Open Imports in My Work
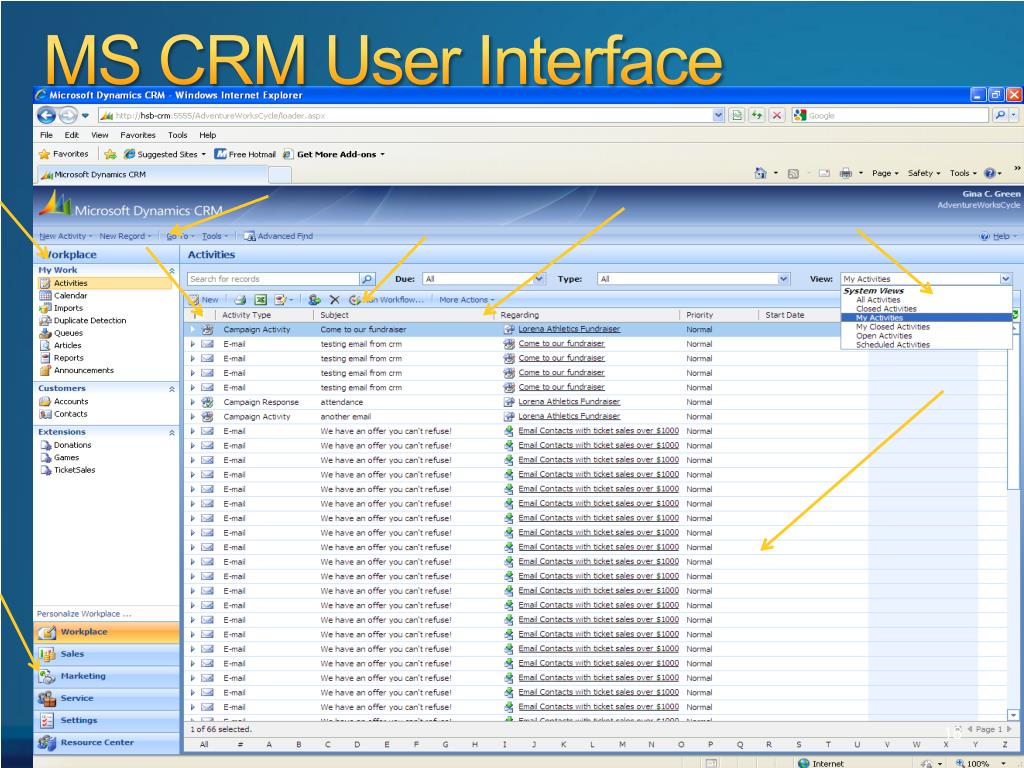The height and width of the screenshot is (768, 1024). point(68,308)
